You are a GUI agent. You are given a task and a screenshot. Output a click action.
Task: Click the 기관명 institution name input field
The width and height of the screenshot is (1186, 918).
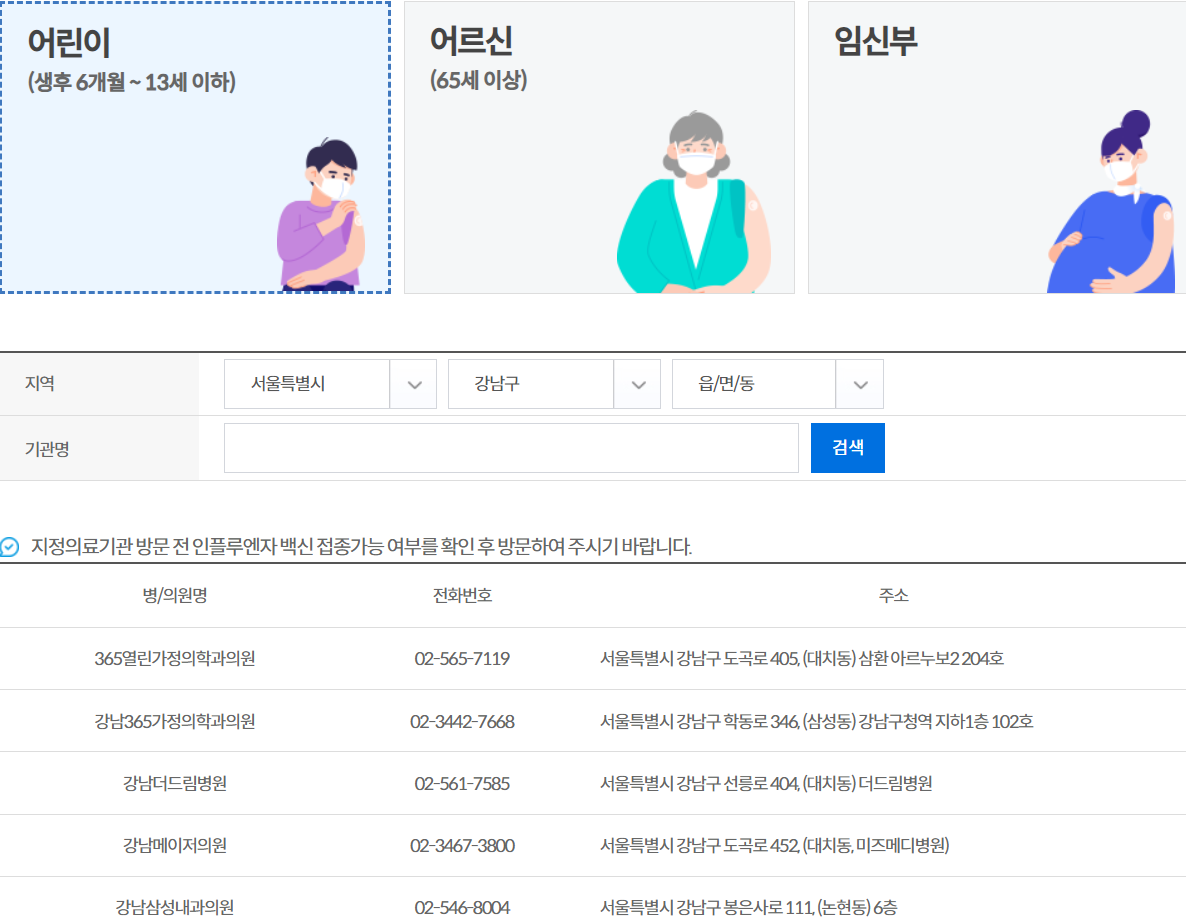[x=511, y=447]
